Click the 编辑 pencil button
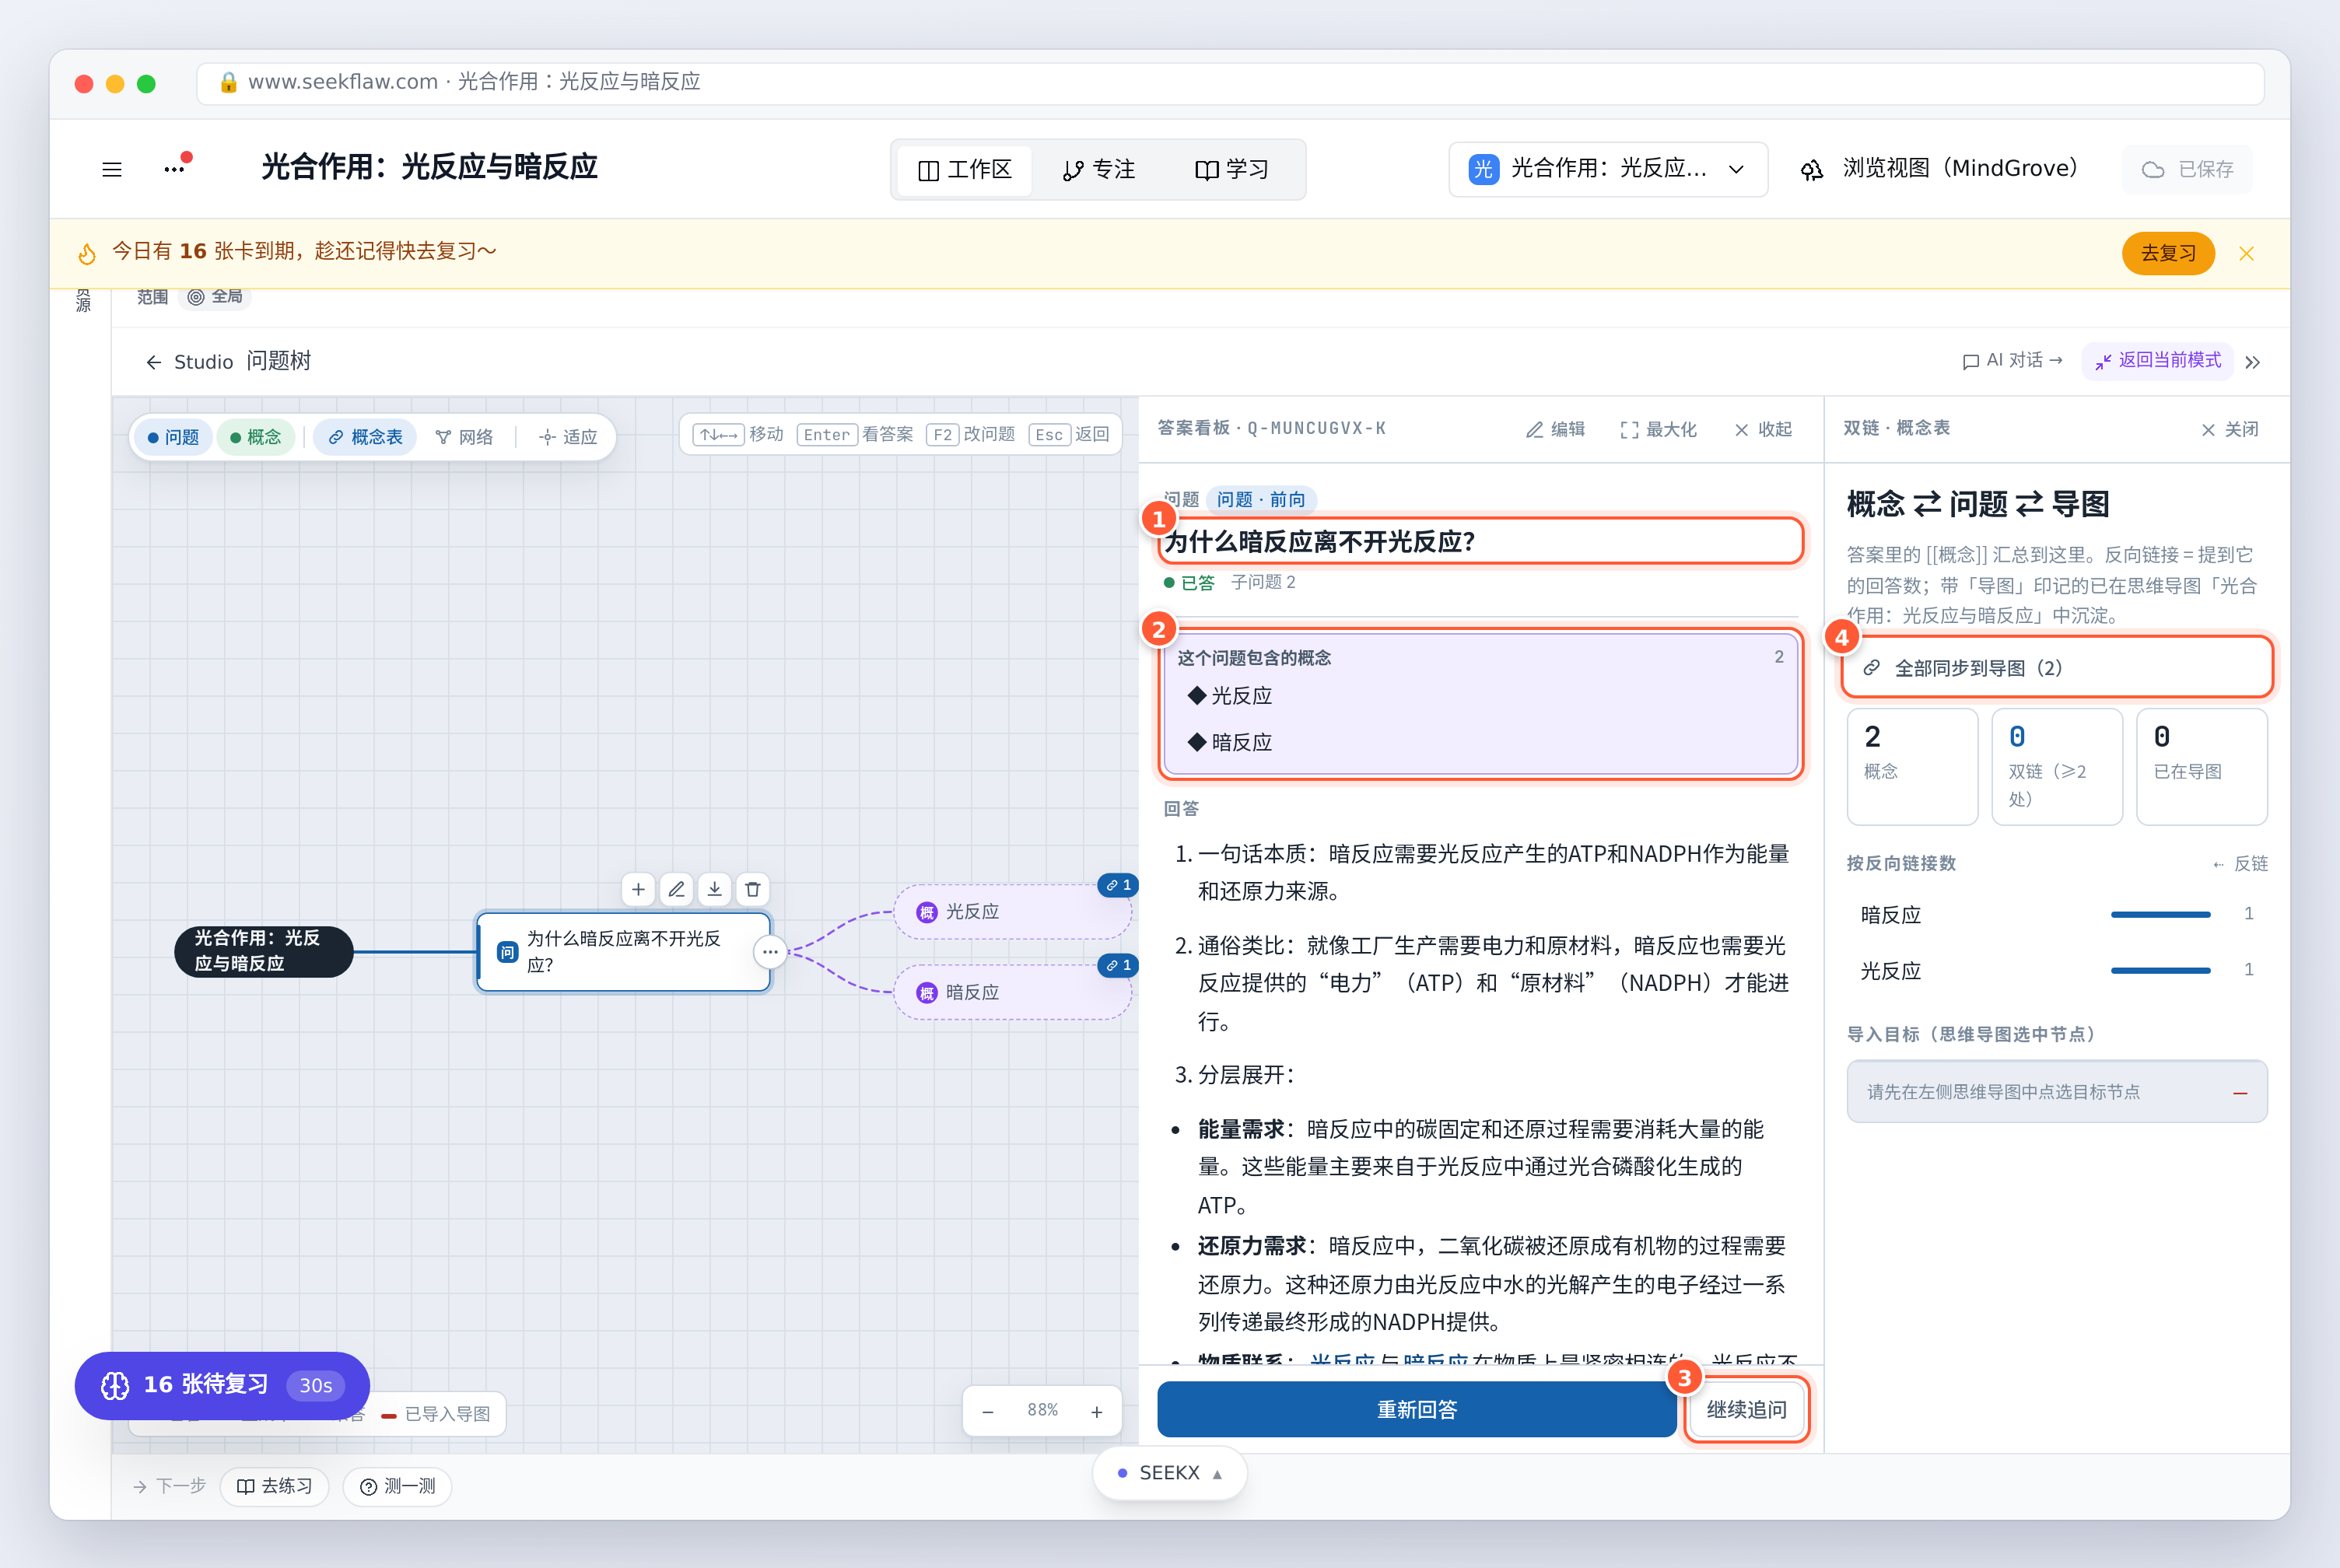This screenshot has height=1568, width=2340. [x=1556, y=429]
